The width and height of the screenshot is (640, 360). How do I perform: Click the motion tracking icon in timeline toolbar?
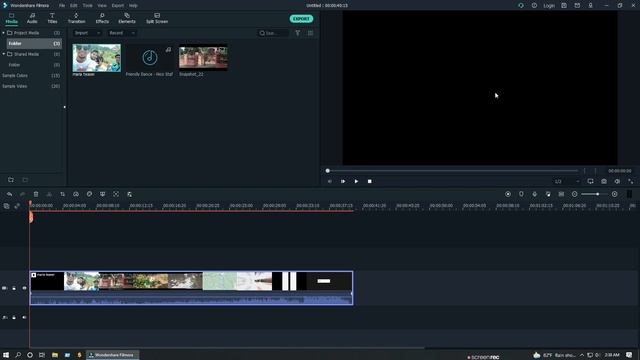(116, 194)
